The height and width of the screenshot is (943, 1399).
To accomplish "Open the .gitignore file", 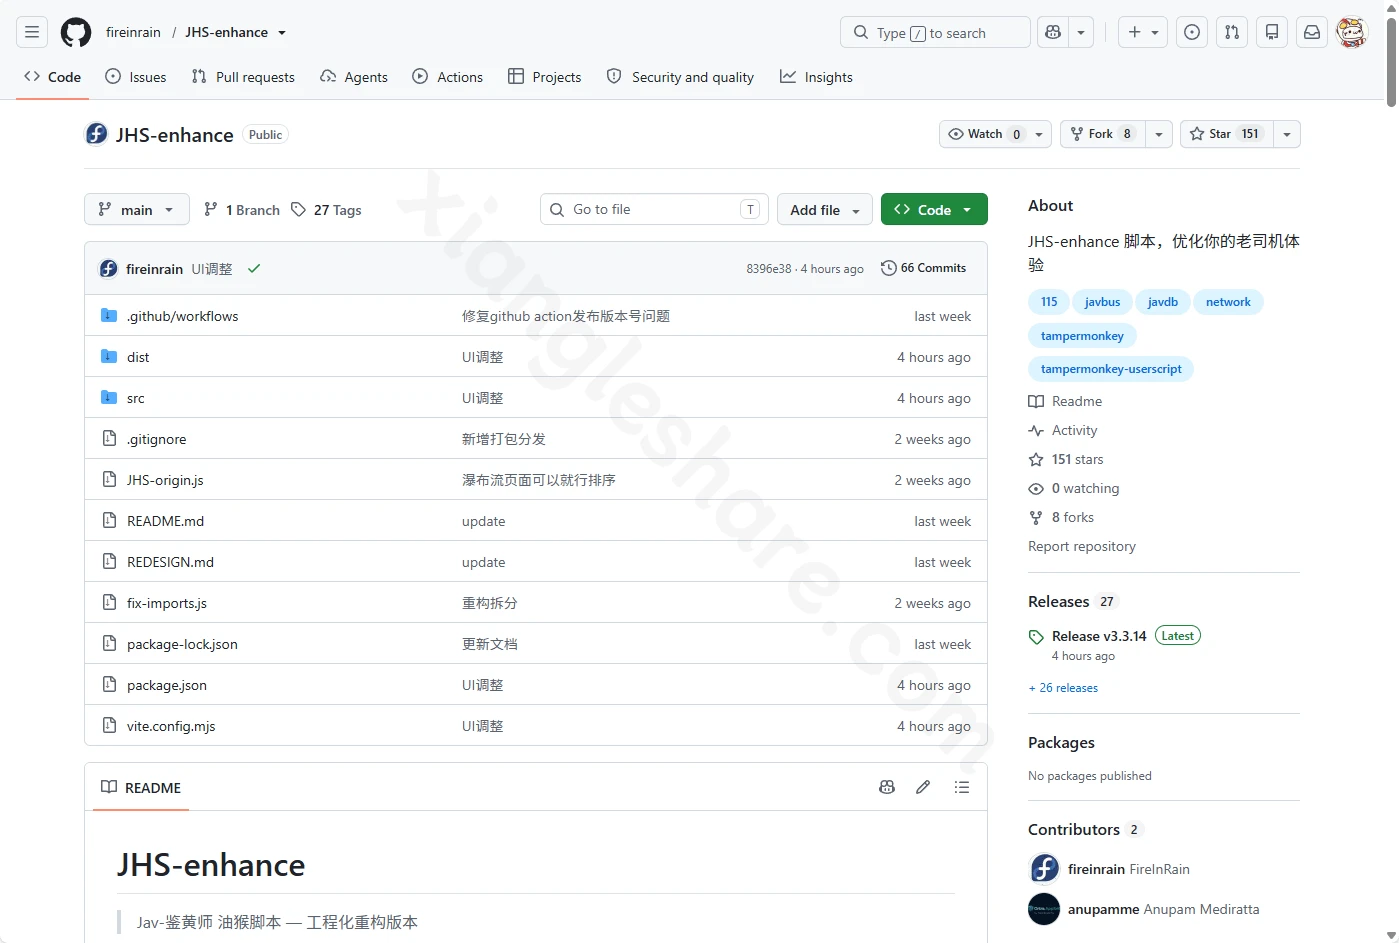I will click(157, 439).
